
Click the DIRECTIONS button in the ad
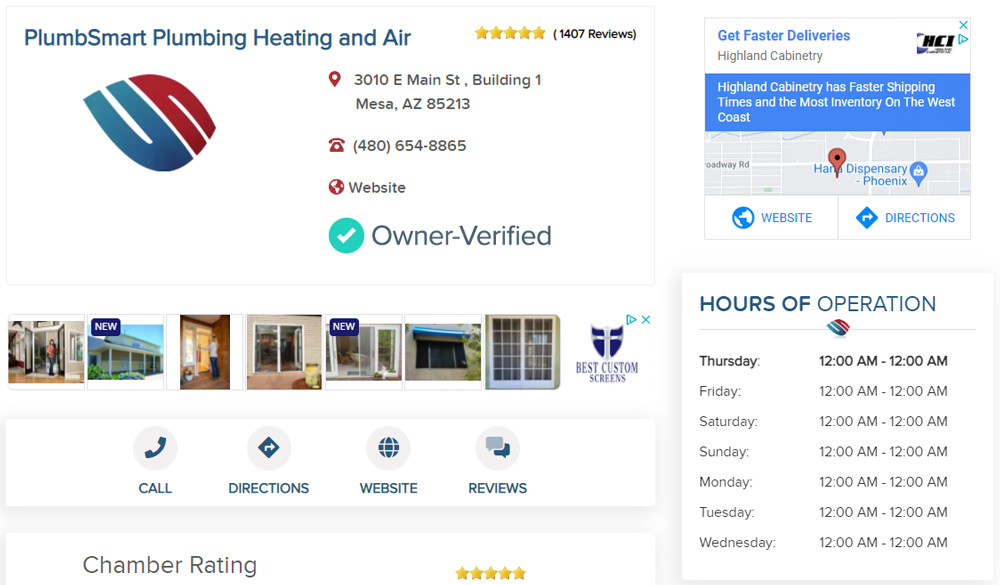coord(904,218)
